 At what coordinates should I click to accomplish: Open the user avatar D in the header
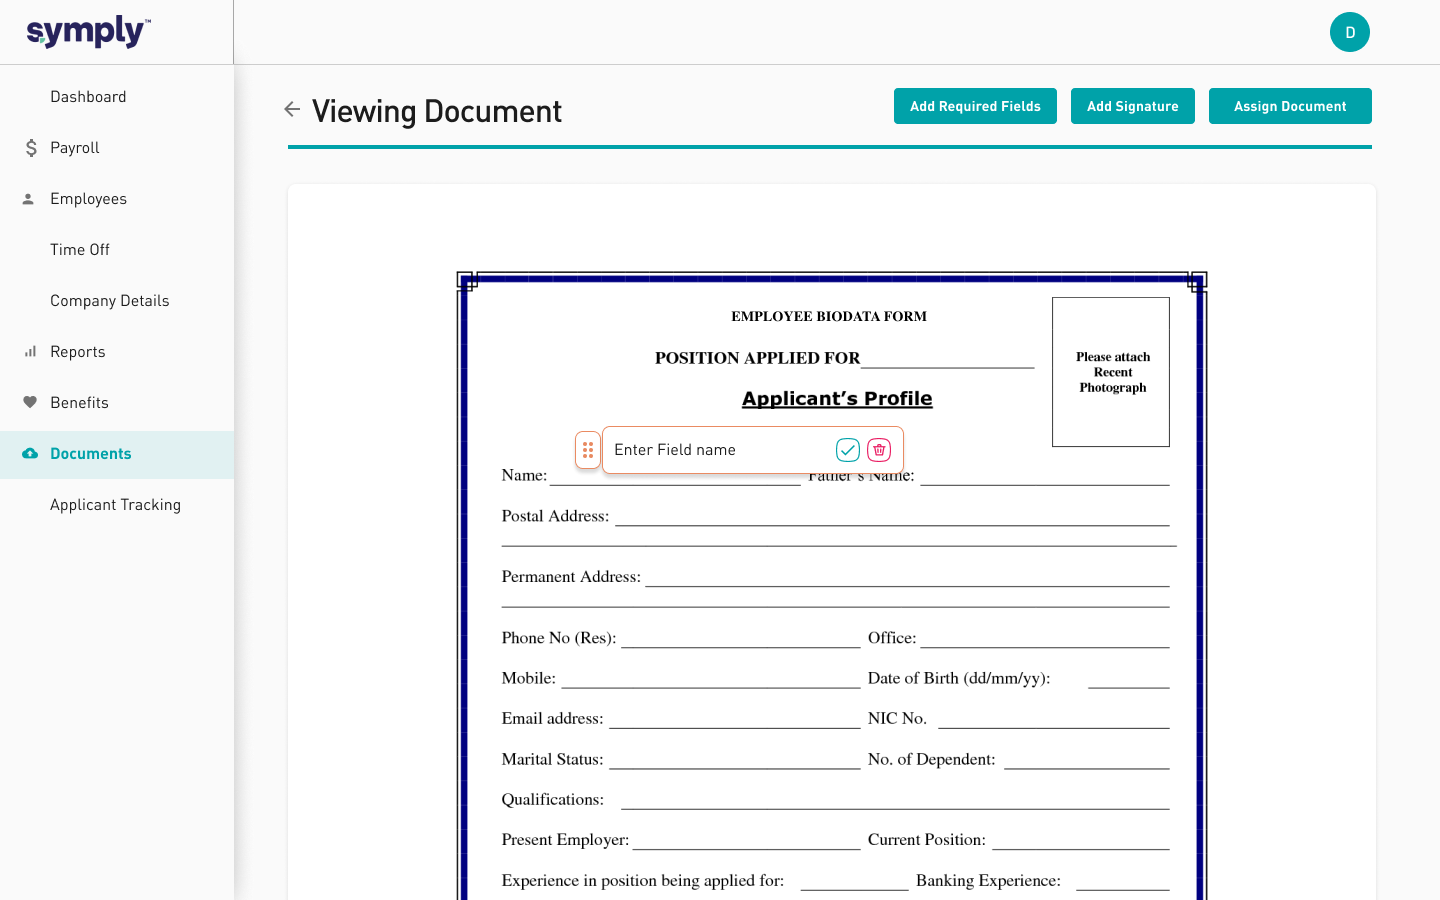tap(1349, 32)
